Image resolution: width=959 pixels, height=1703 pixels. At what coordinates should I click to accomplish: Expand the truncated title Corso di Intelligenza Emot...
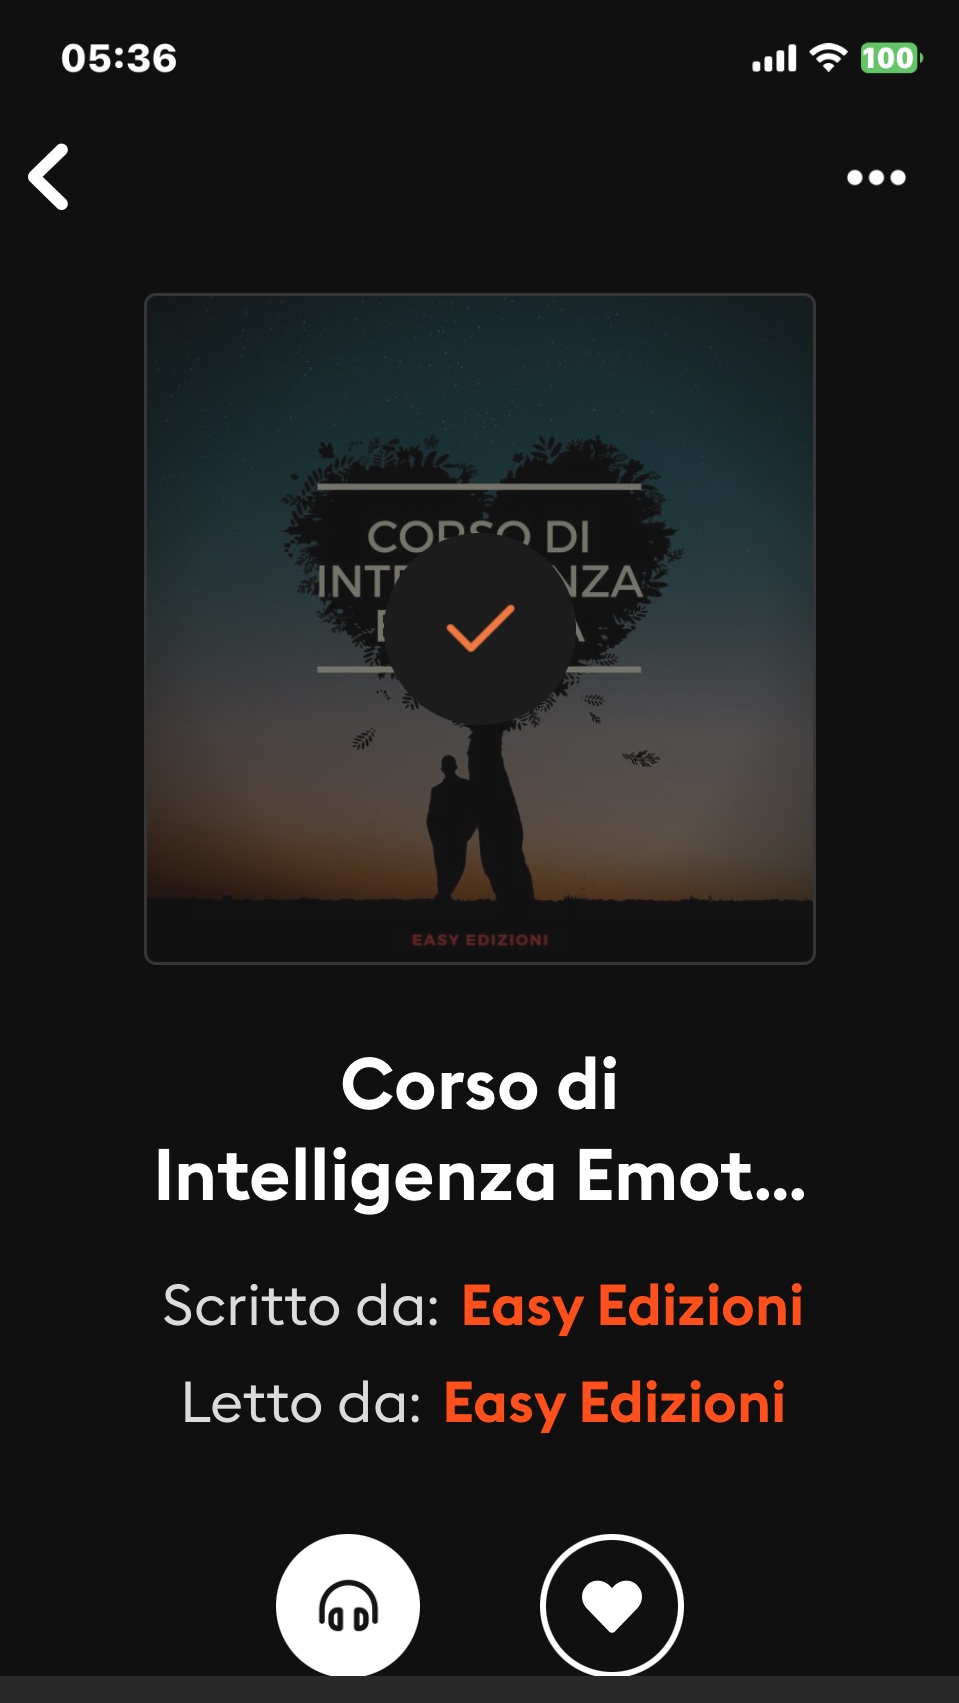(480, 1130)
